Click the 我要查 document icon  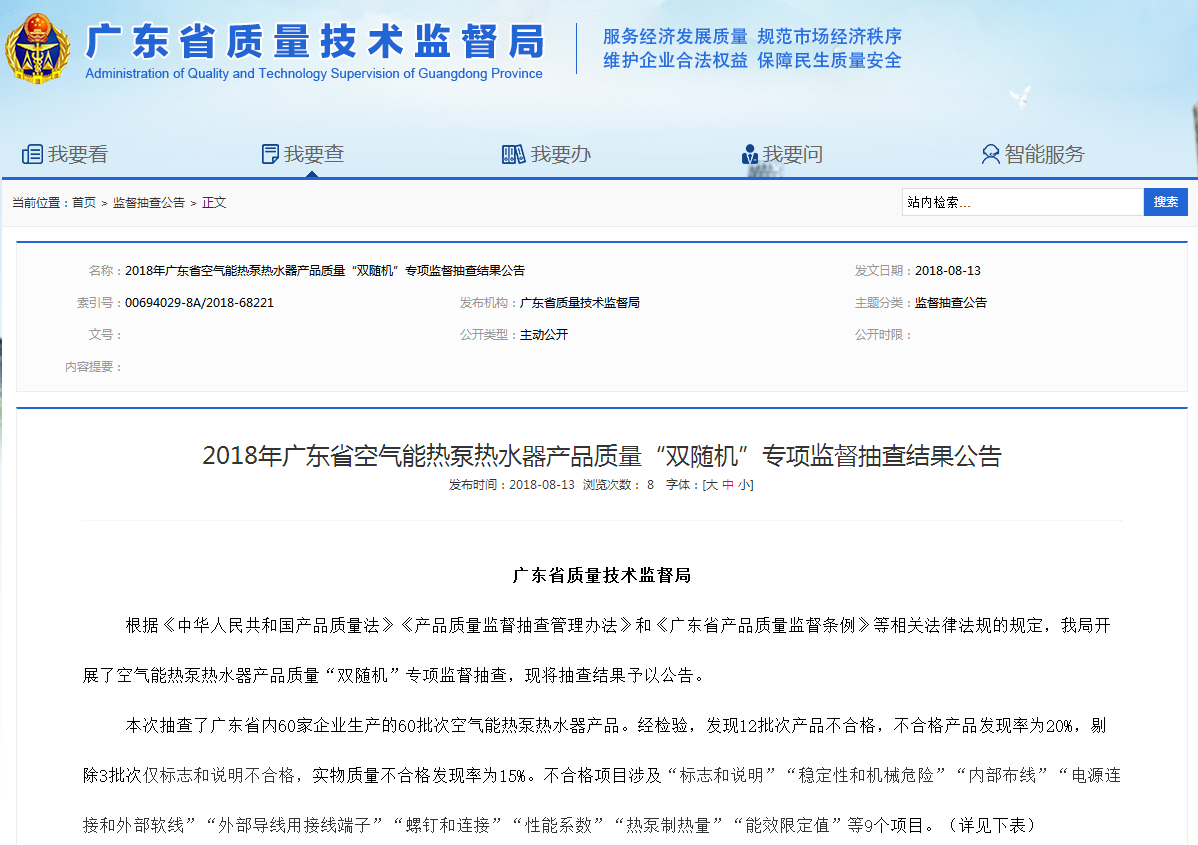(270, 154)
